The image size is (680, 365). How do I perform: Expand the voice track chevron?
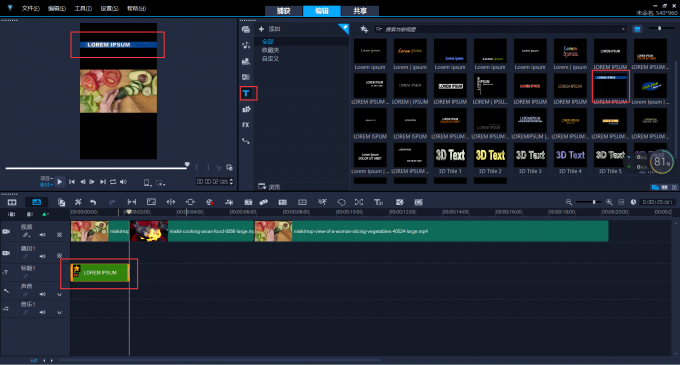[59, 294]
